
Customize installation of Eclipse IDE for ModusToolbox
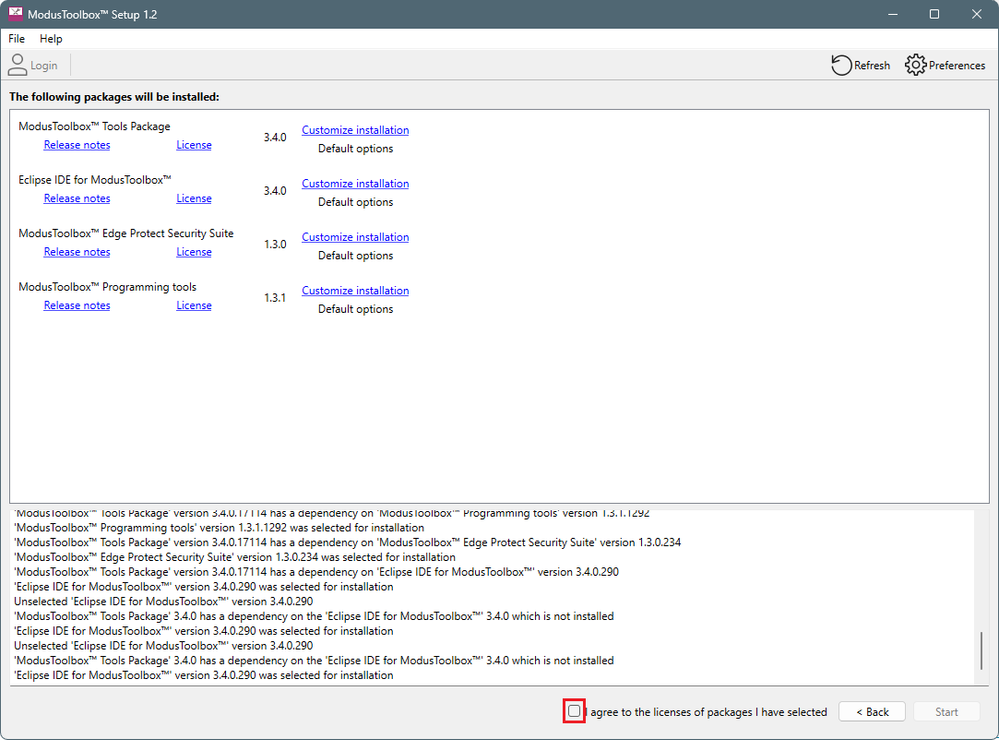(355, 183)
